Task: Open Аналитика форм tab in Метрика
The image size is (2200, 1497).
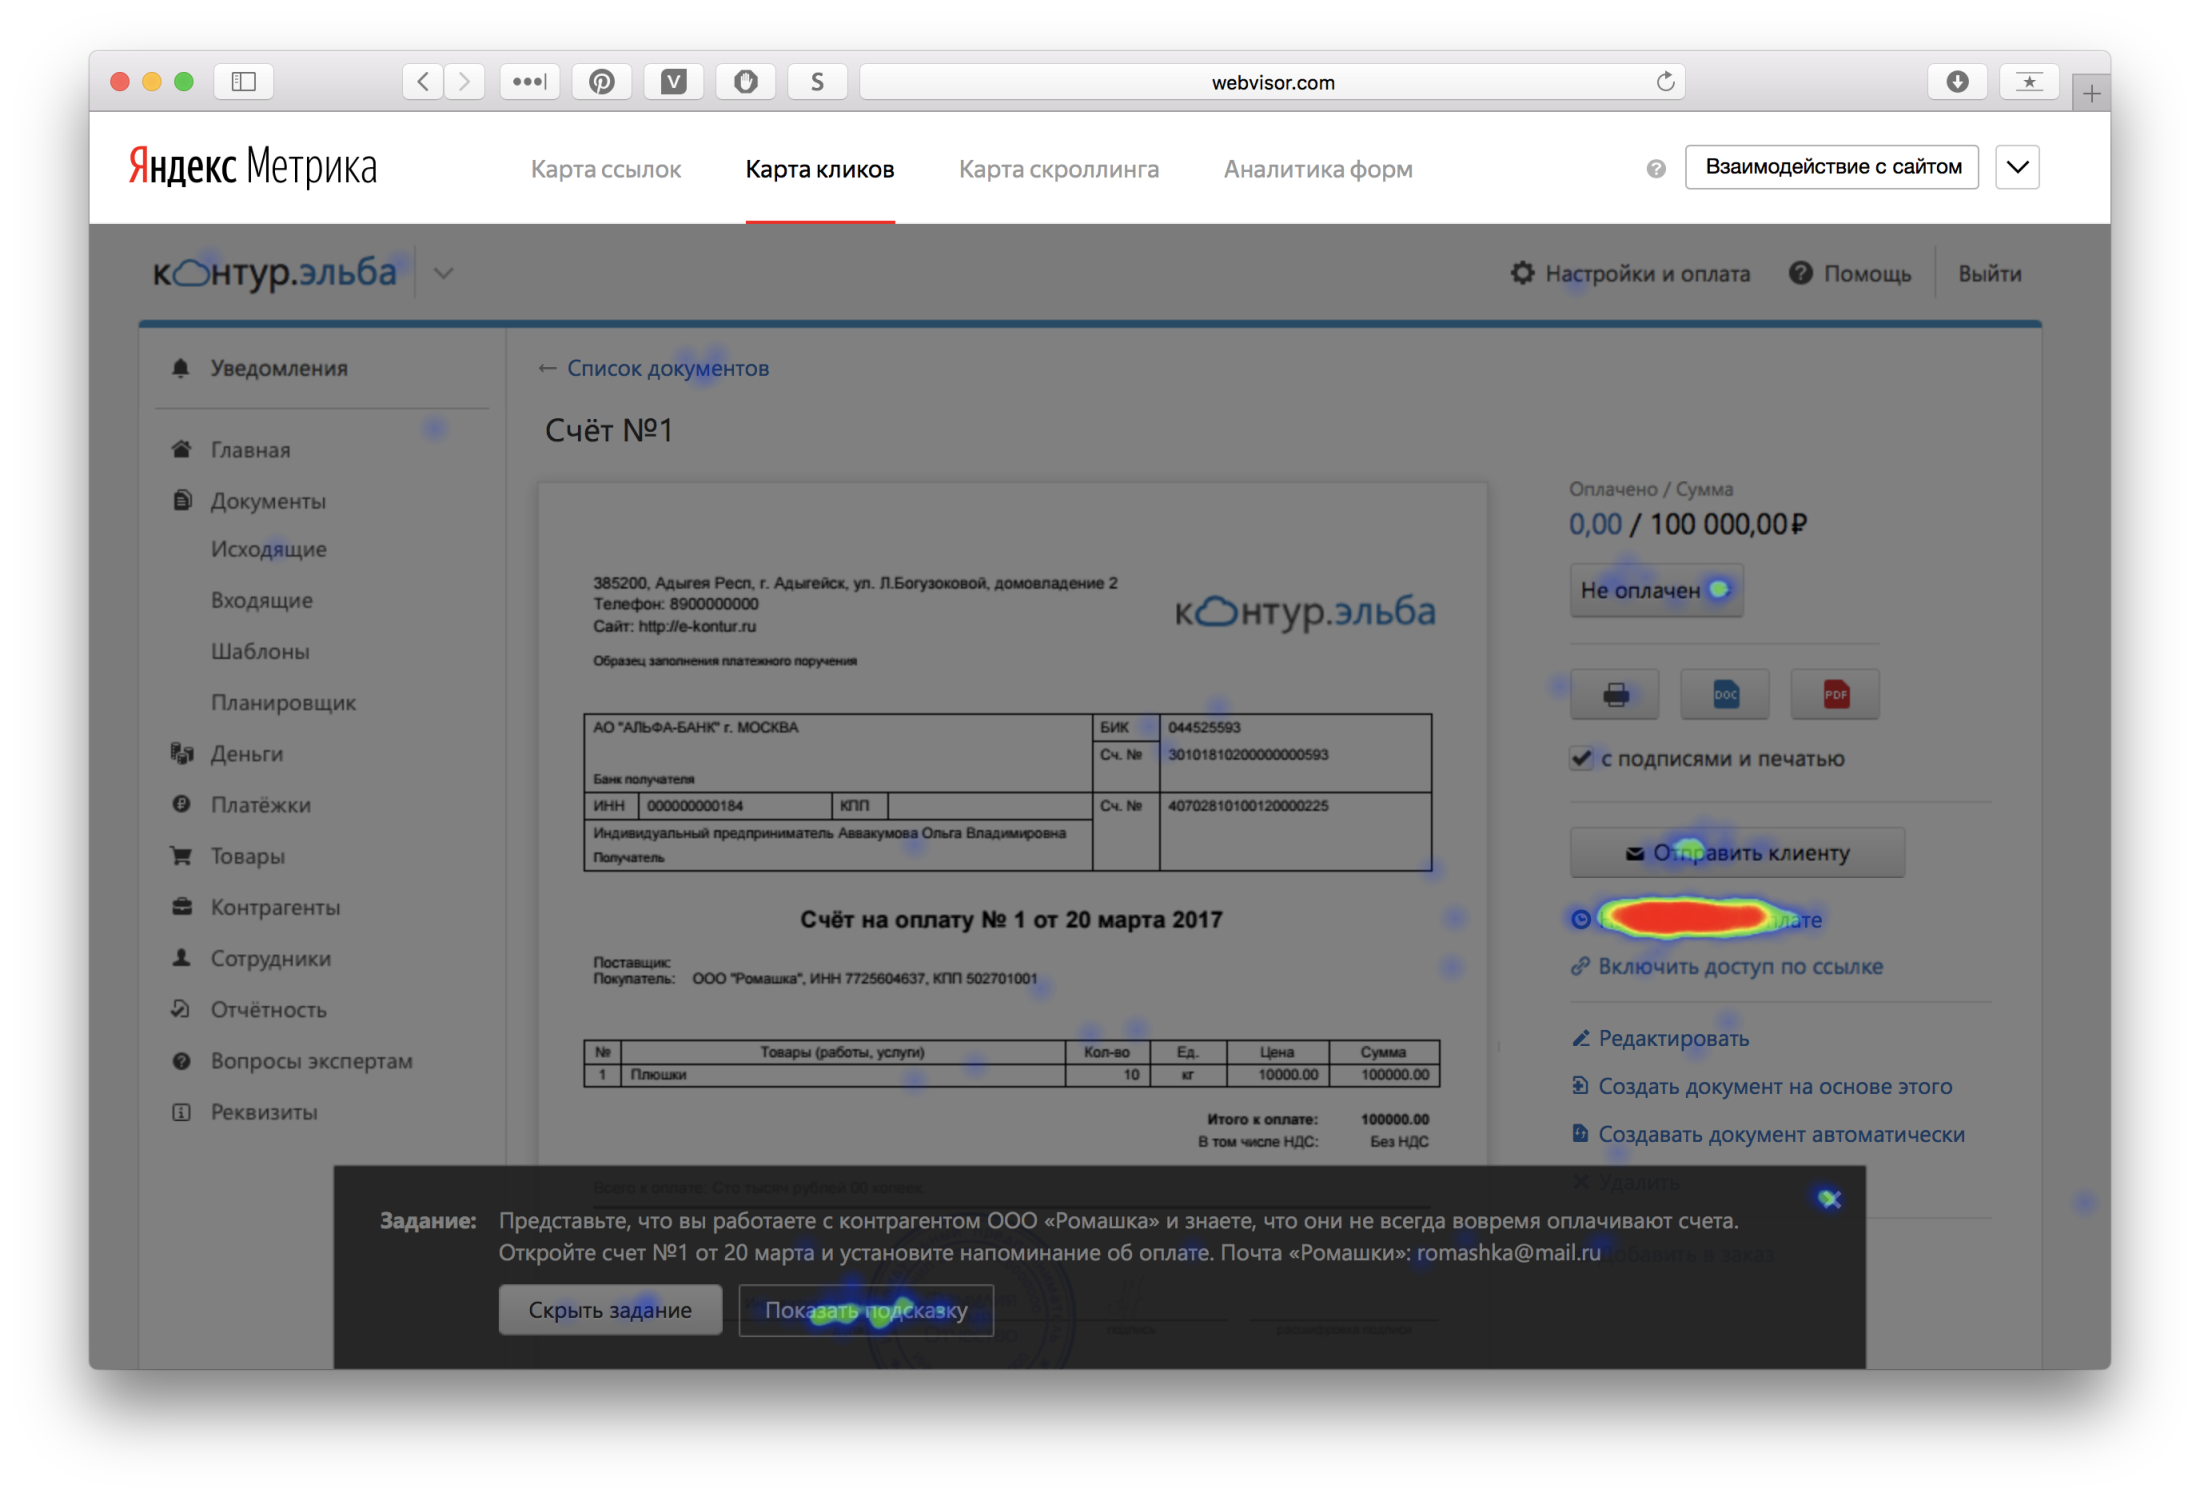Action: tap(1320, 167)
